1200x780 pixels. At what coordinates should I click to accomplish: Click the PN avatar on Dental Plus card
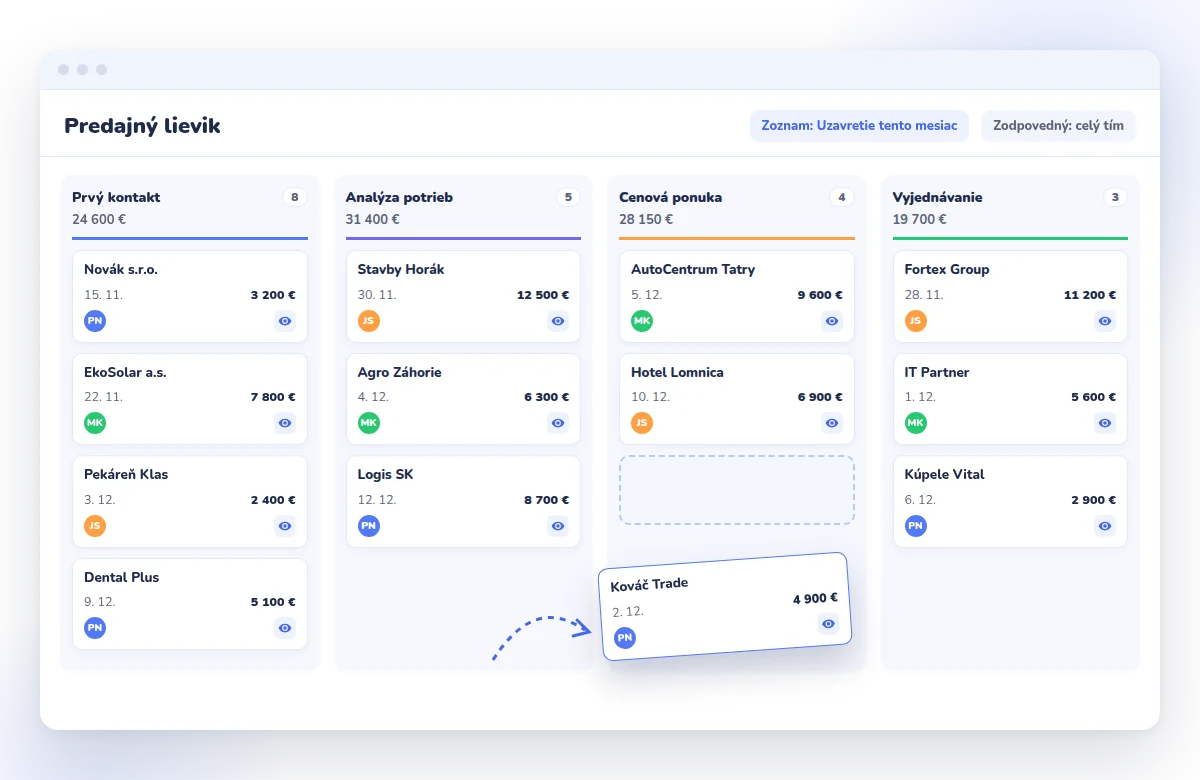point(95,628)
